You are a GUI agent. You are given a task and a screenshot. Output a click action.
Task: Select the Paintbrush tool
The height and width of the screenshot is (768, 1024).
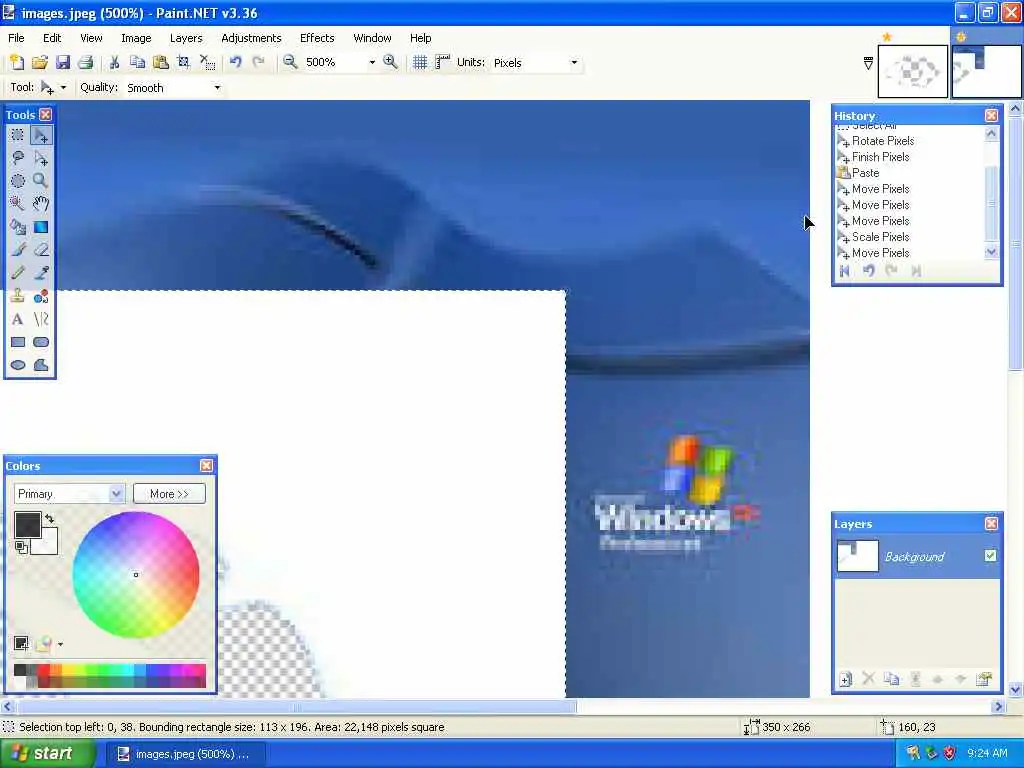coord(18,249)
